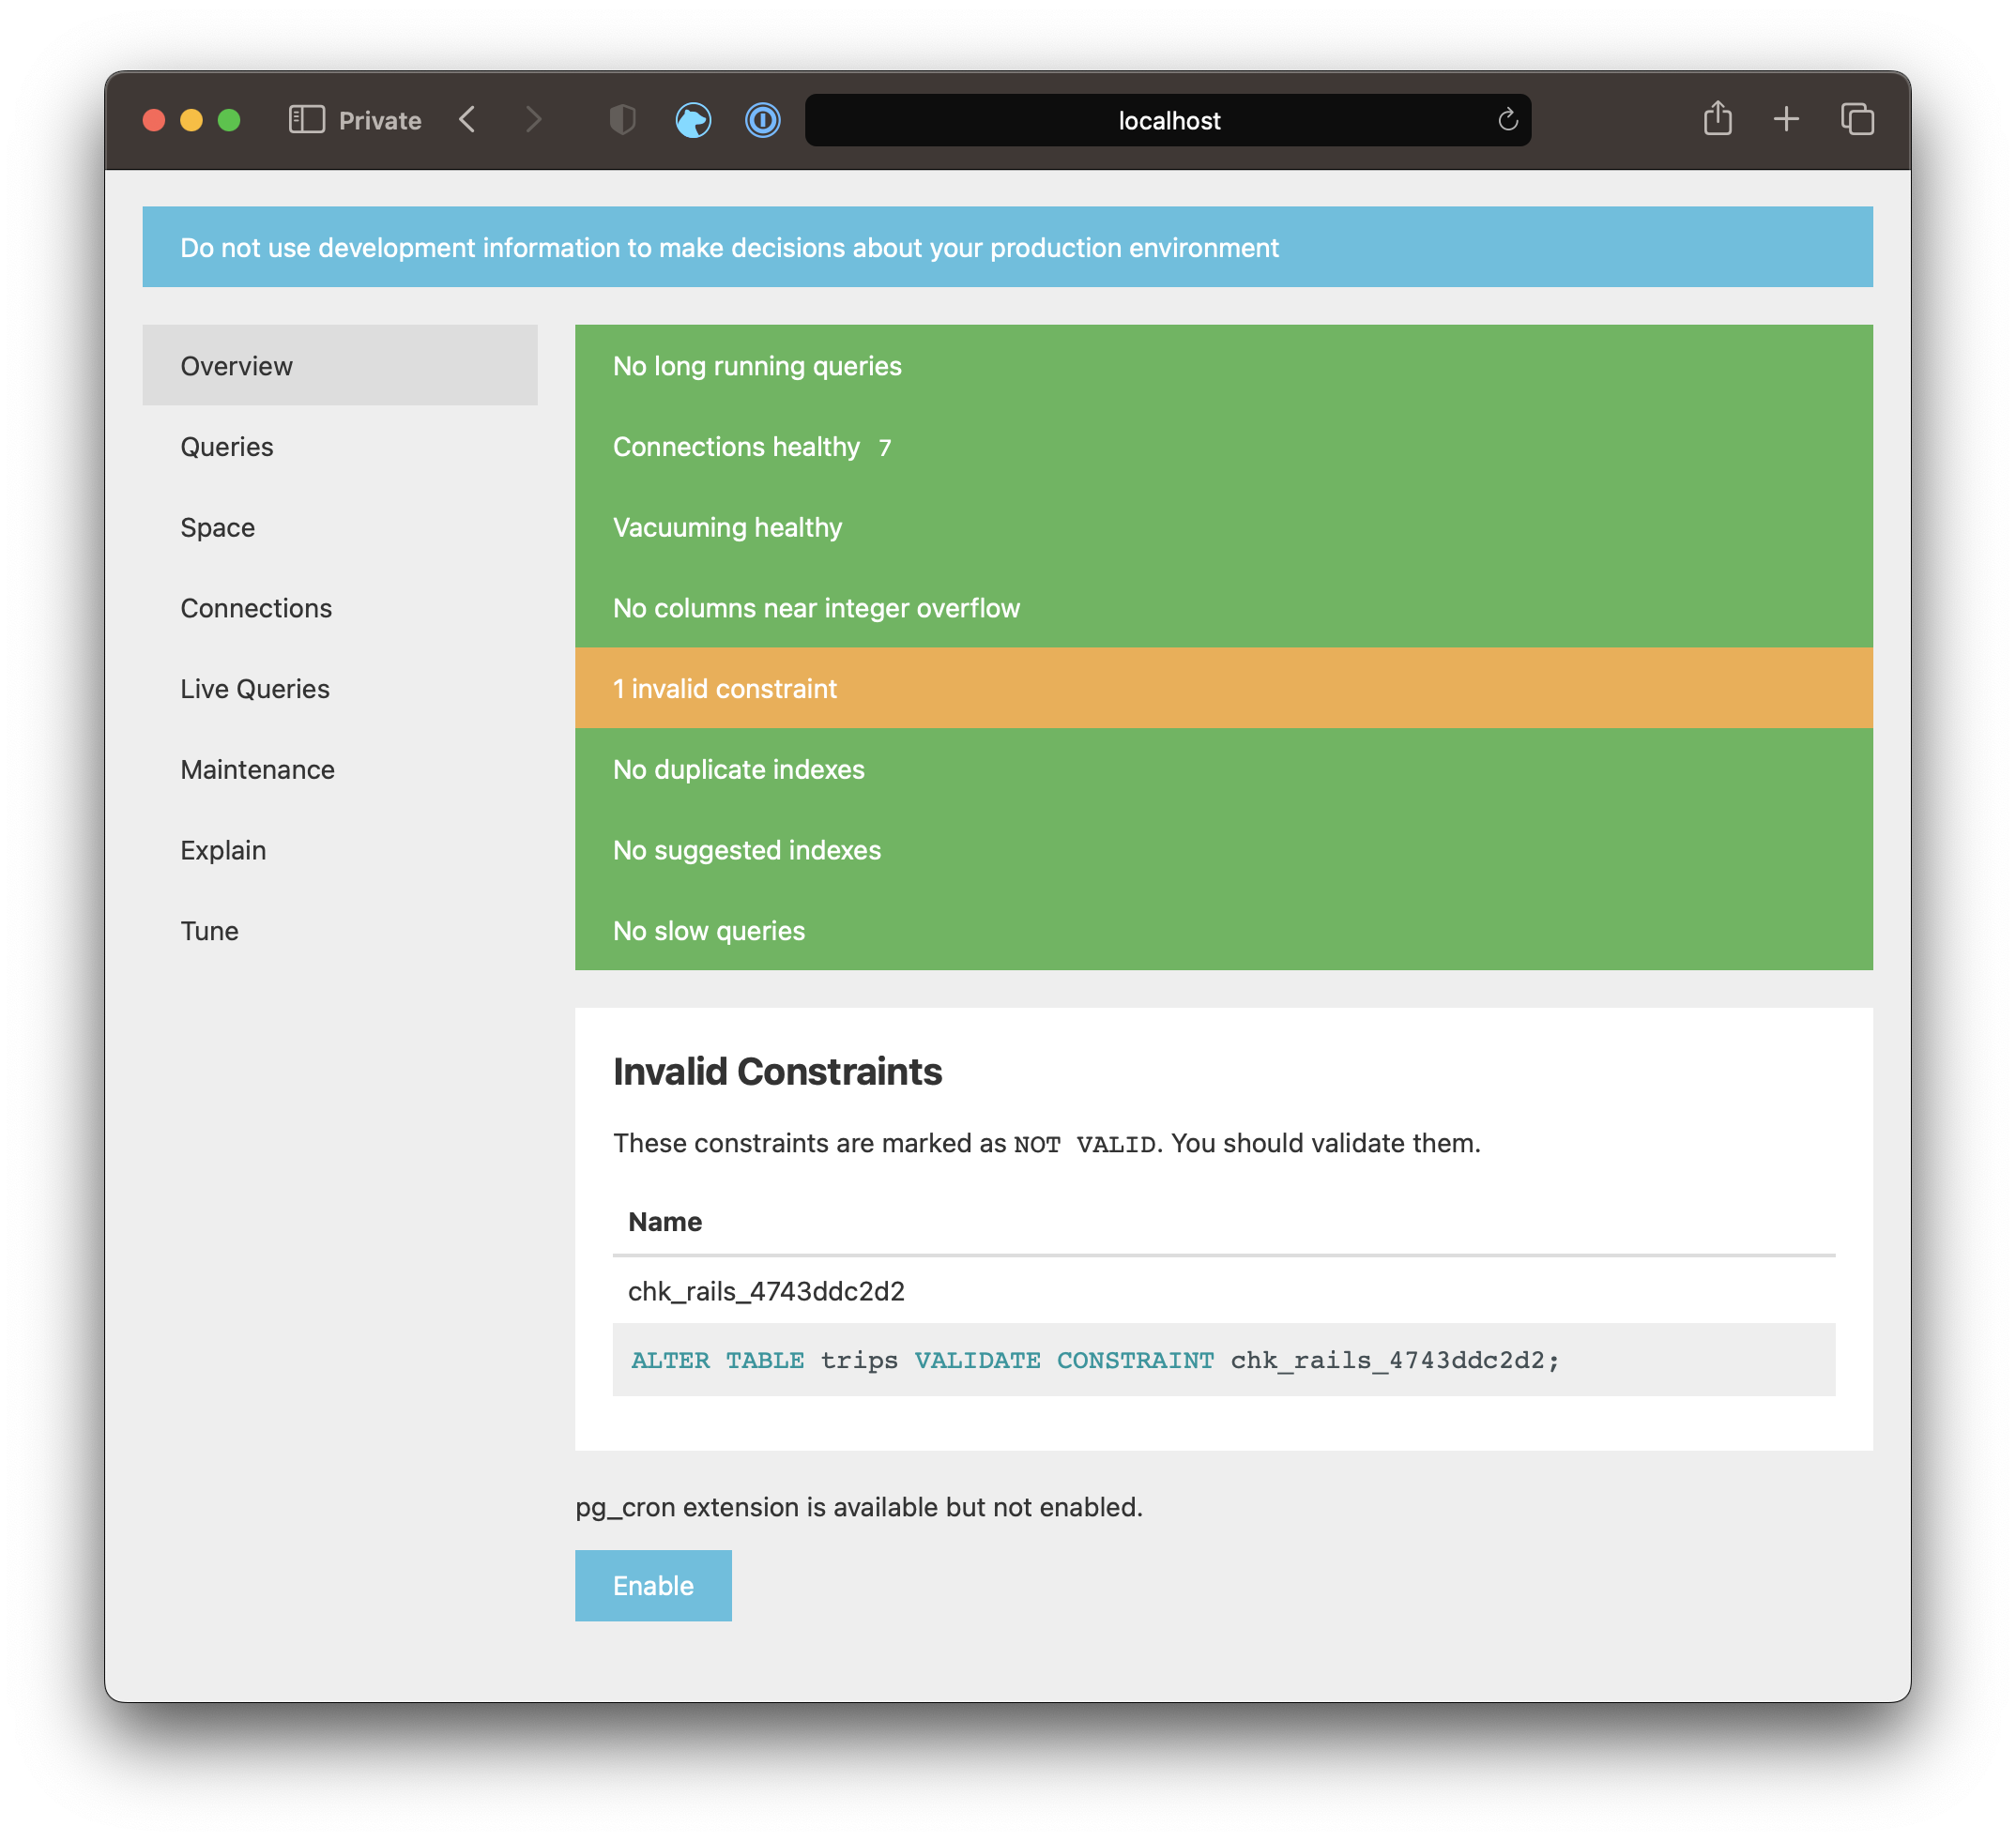The width and height of the screenshot is (2016, 1841).
Task: Show the tab overview icon
Action: (x=1856, y=120)
